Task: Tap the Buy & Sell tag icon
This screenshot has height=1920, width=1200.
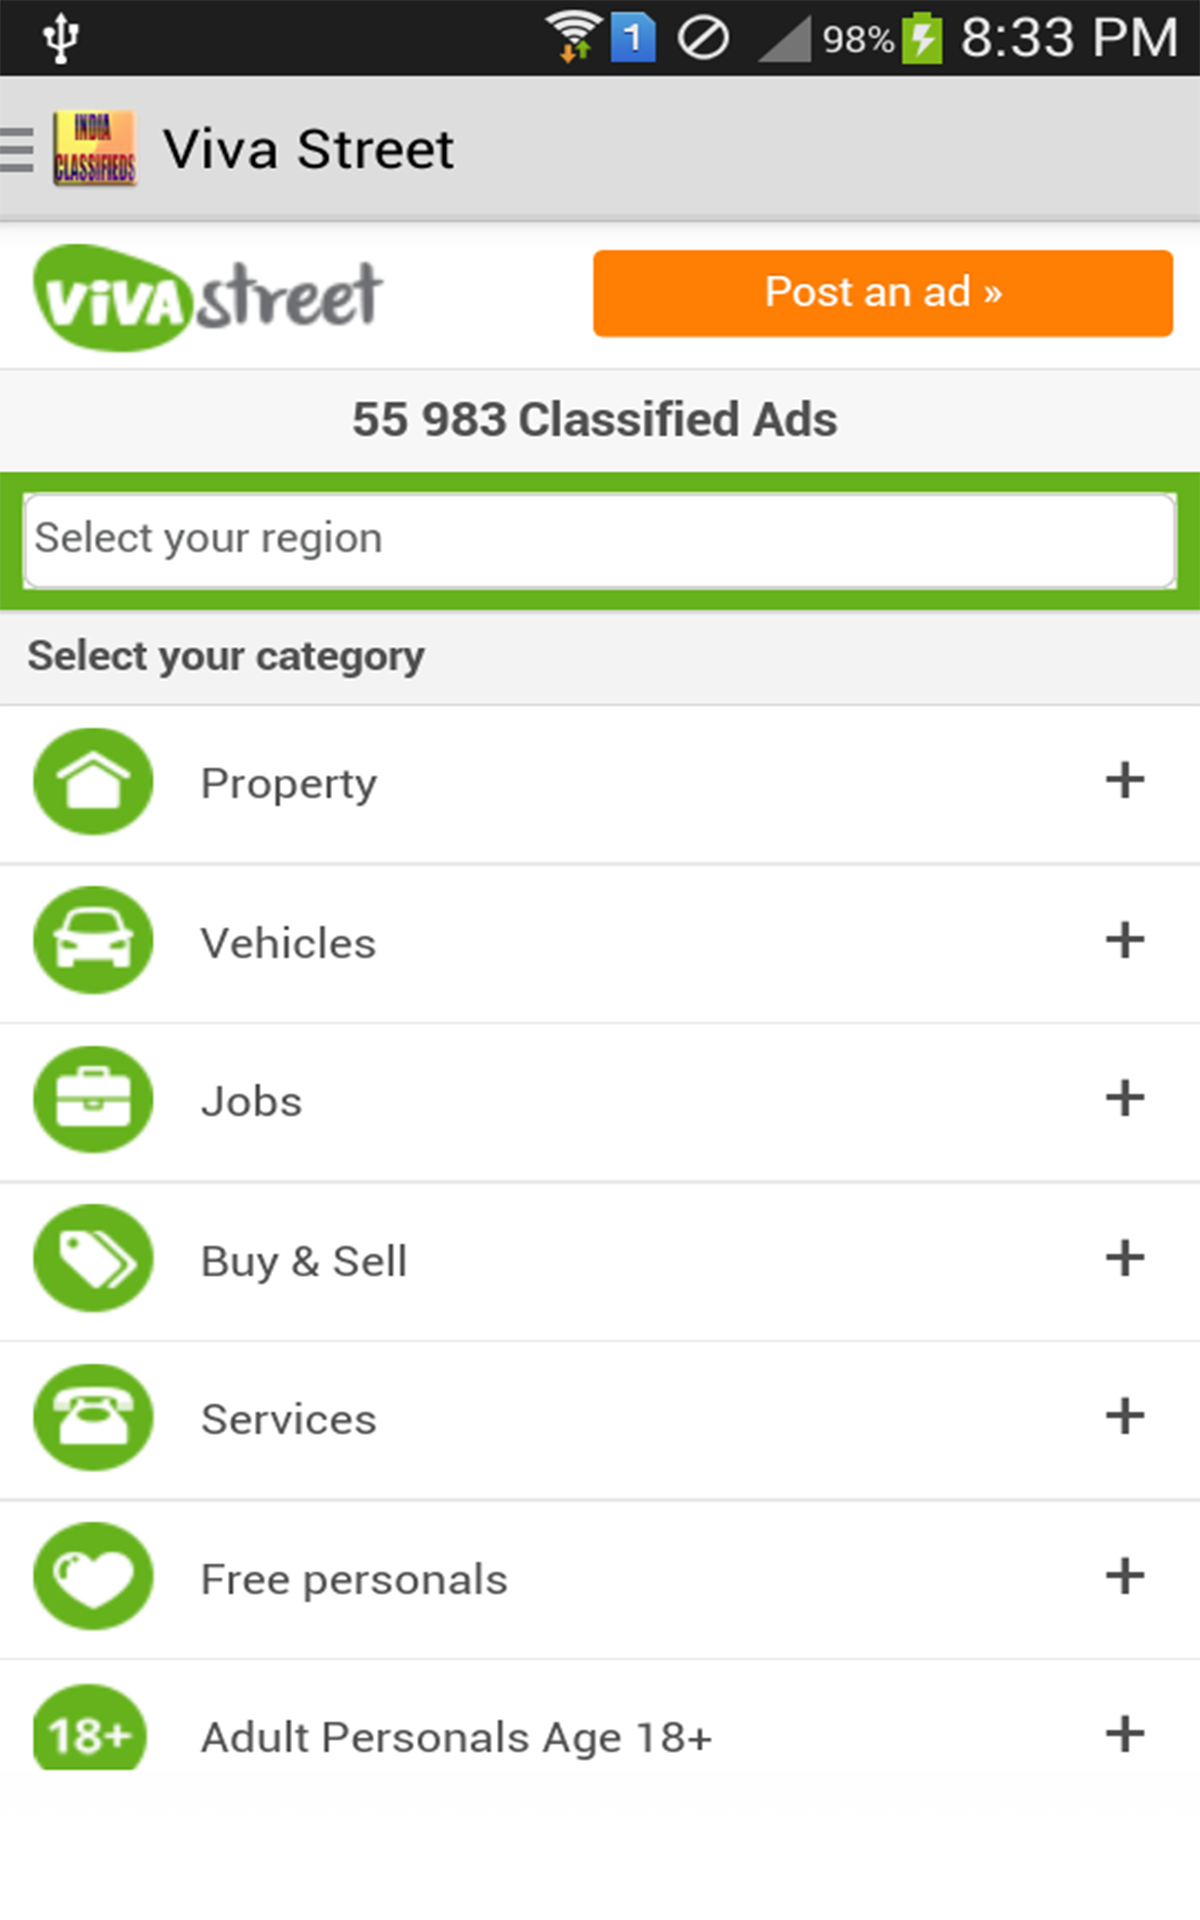Action: 93,1259
